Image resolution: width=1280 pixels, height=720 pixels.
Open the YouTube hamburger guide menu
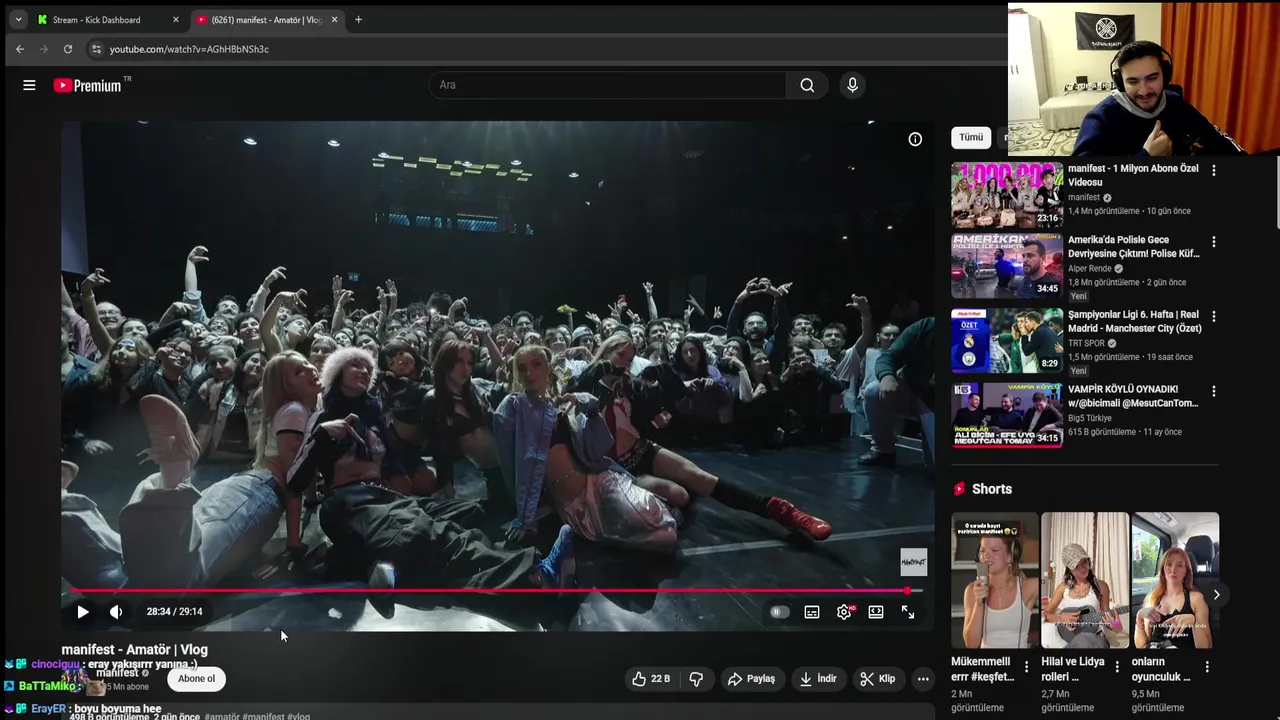tap(29, 85)
